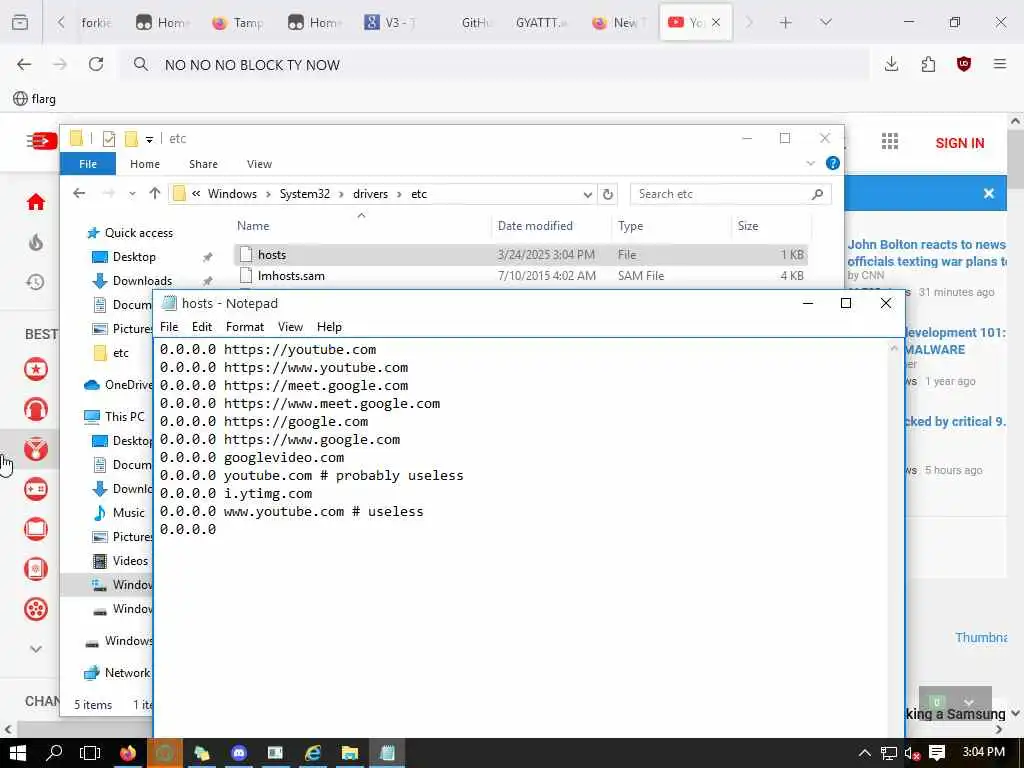
Task: Open Internet Explorer from the taskbar
Action: (313, 753)
